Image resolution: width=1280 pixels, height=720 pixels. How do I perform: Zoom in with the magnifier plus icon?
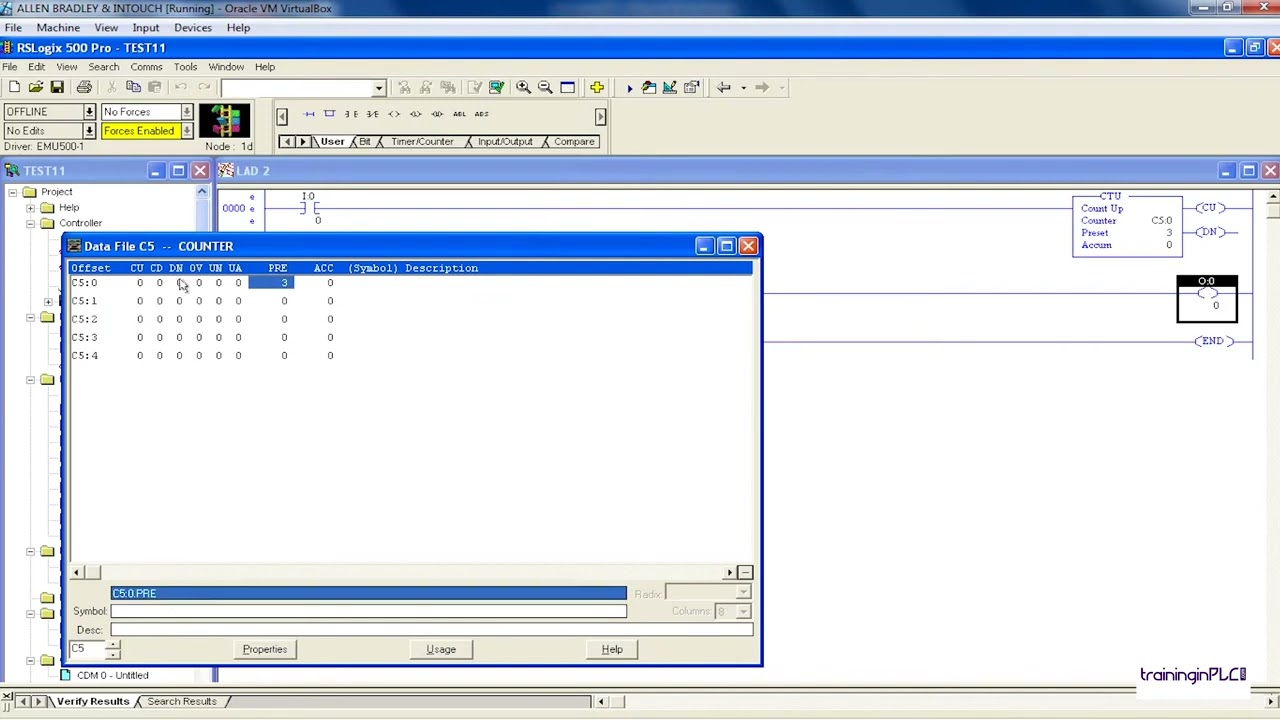[x=523, y=88]
